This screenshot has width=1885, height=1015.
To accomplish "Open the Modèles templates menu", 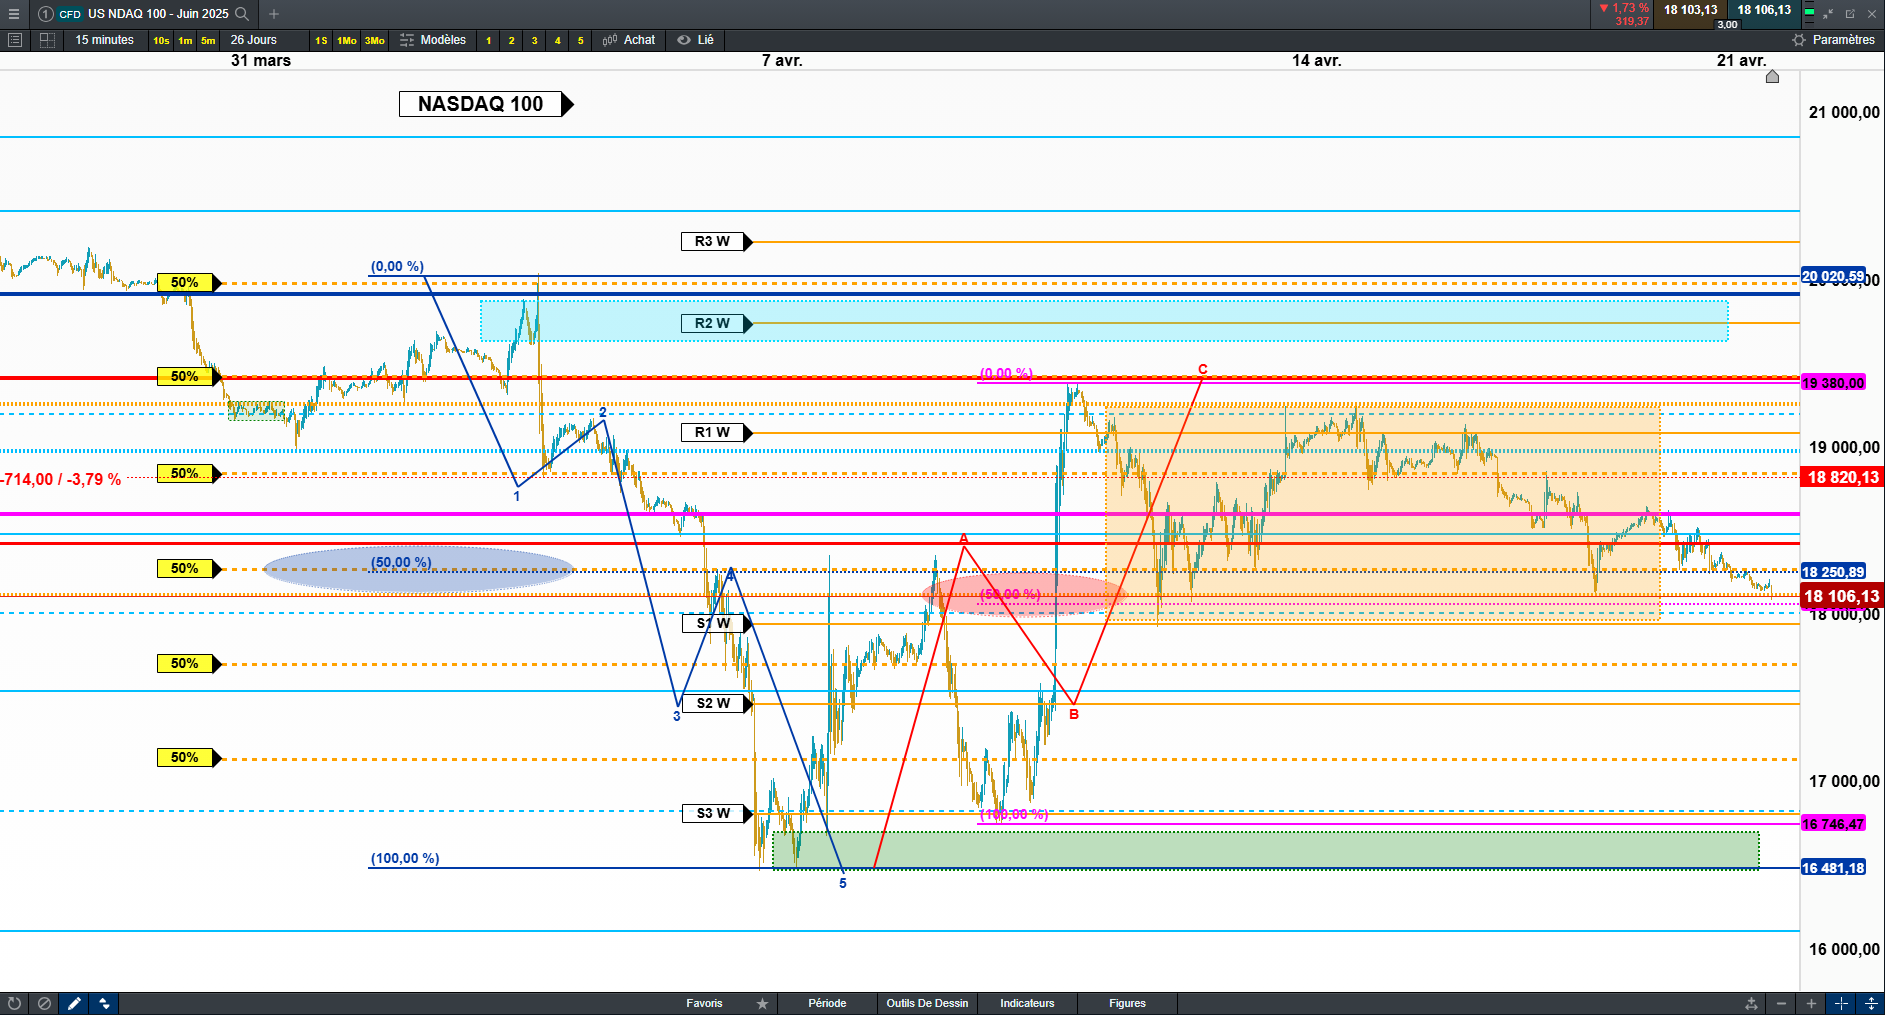I will (x=433, y=40).
